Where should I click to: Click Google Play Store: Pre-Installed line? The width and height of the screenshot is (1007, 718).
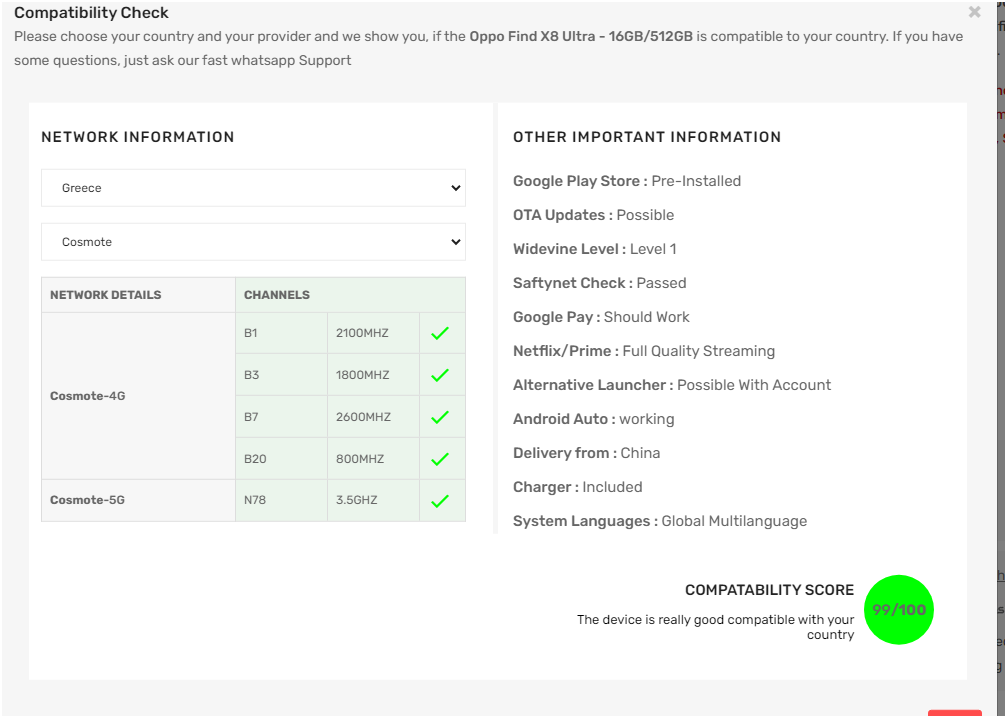(x=627, y=181)
